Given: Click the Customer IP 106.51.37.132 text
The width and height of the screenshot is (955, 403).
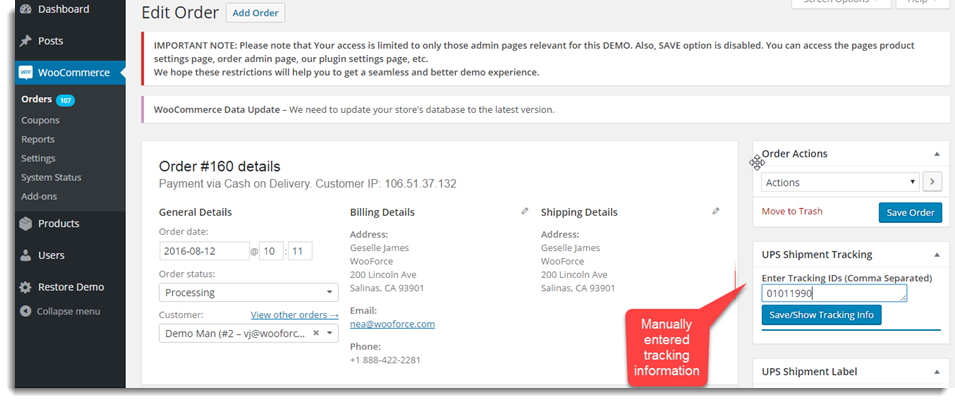Looking at the screenshot, I should click(x=386, y=183).
